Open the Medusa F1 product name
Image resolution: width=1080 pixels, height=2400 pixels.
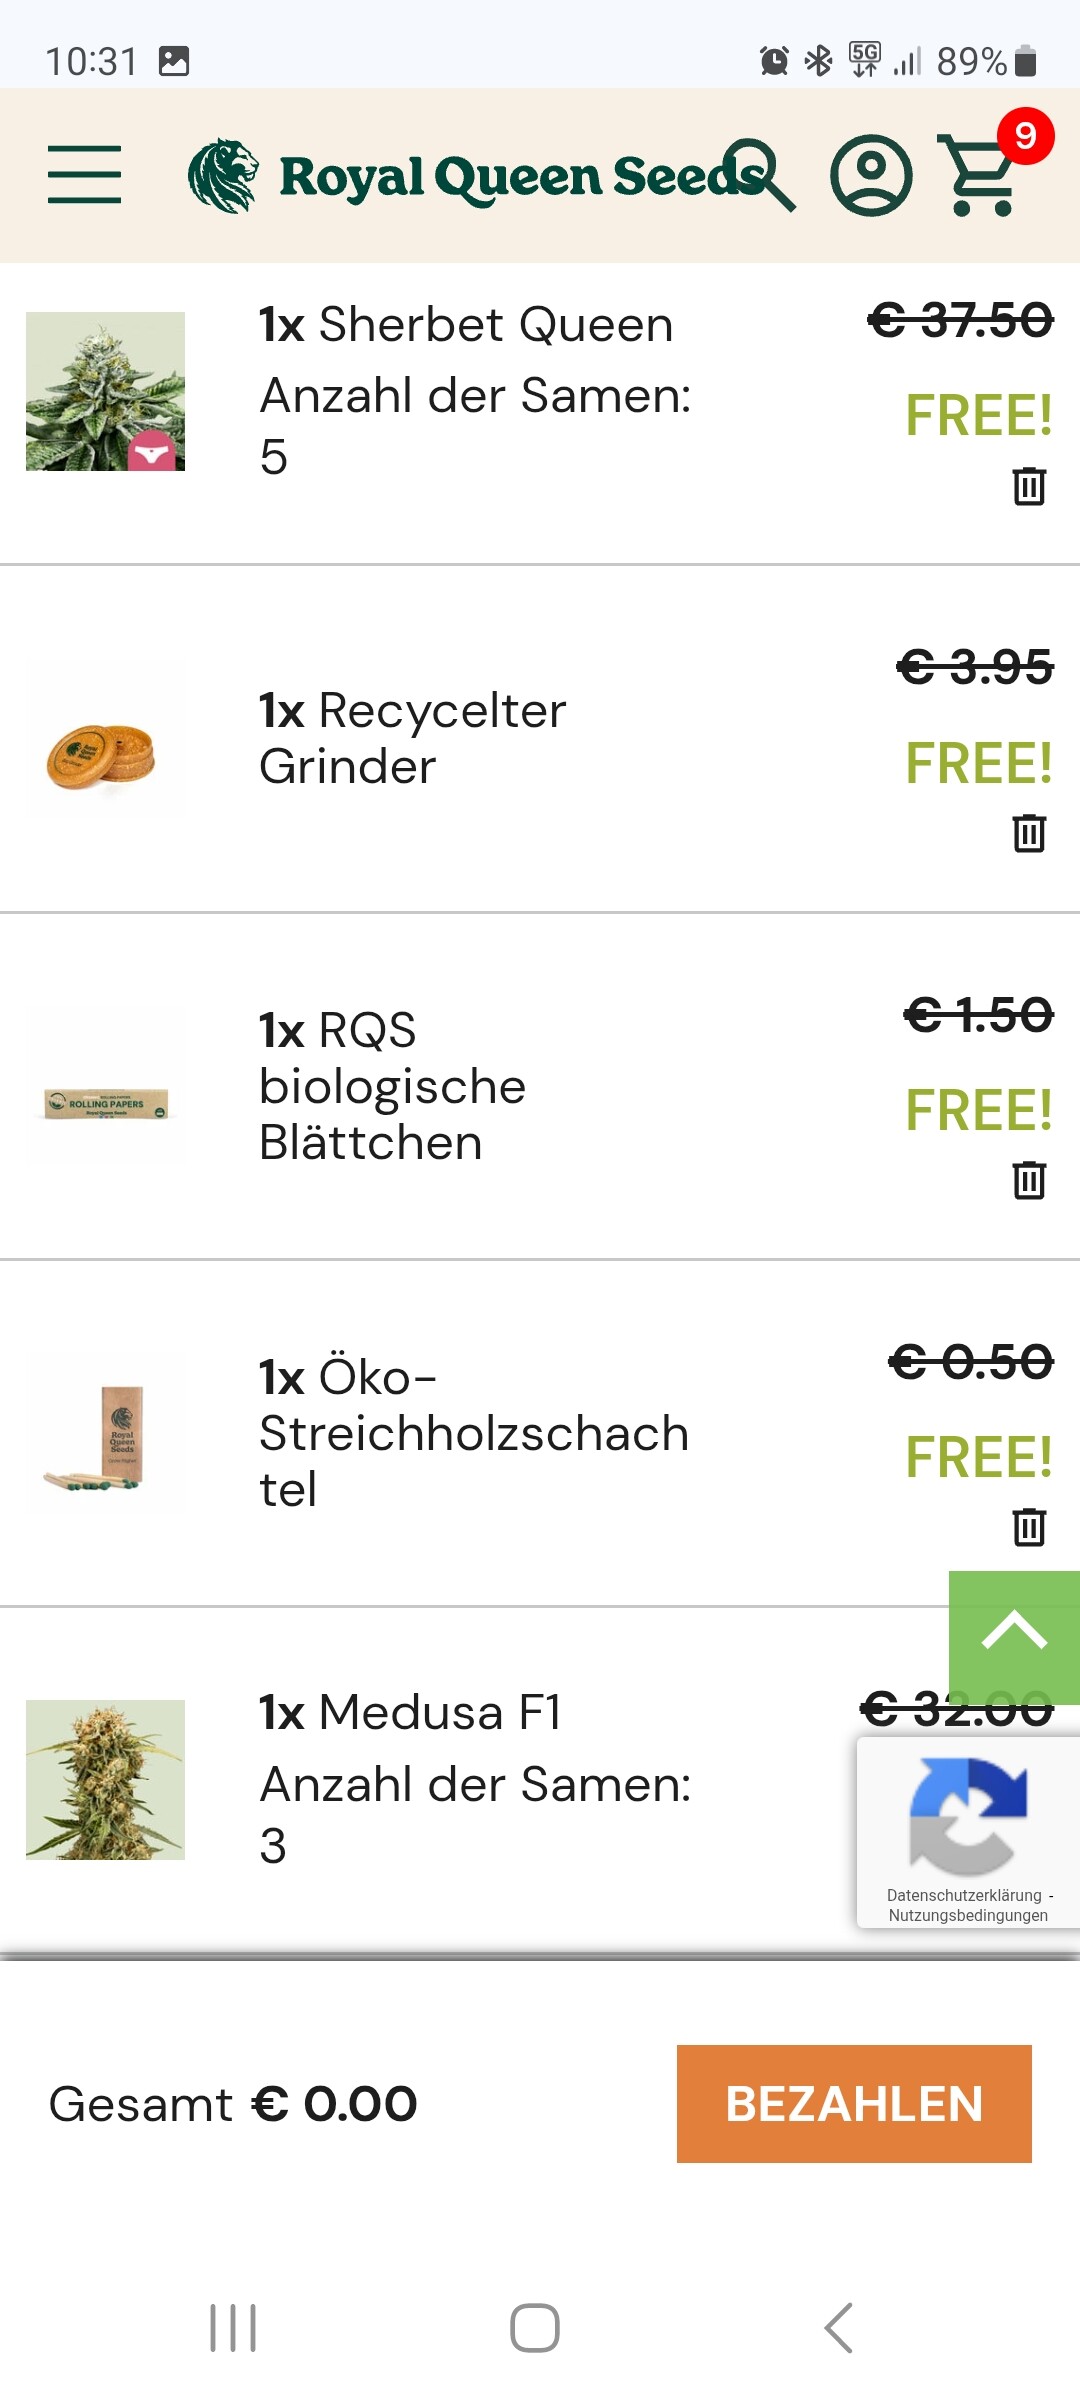click(412, 1712)
